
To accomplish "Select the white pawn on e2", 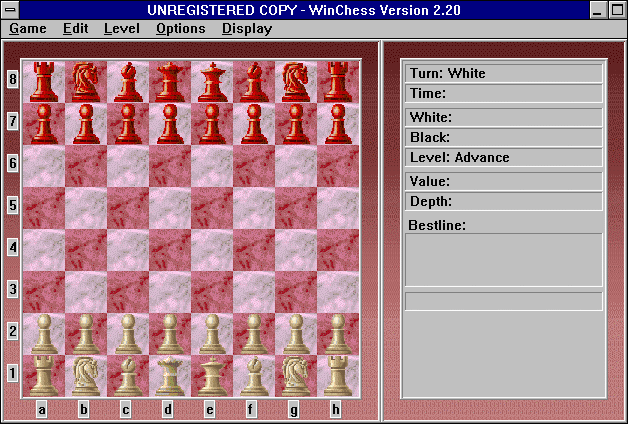I will [x=212, y=334].
